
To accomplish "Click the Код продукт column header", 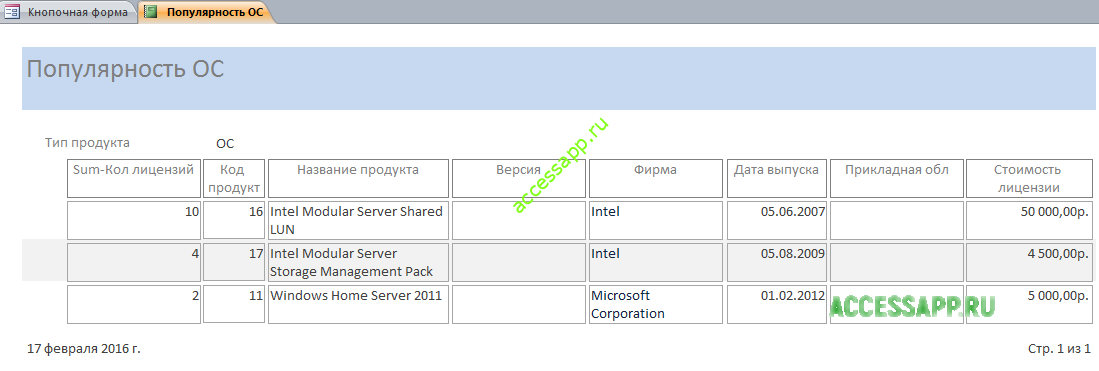I will point(235,178).
